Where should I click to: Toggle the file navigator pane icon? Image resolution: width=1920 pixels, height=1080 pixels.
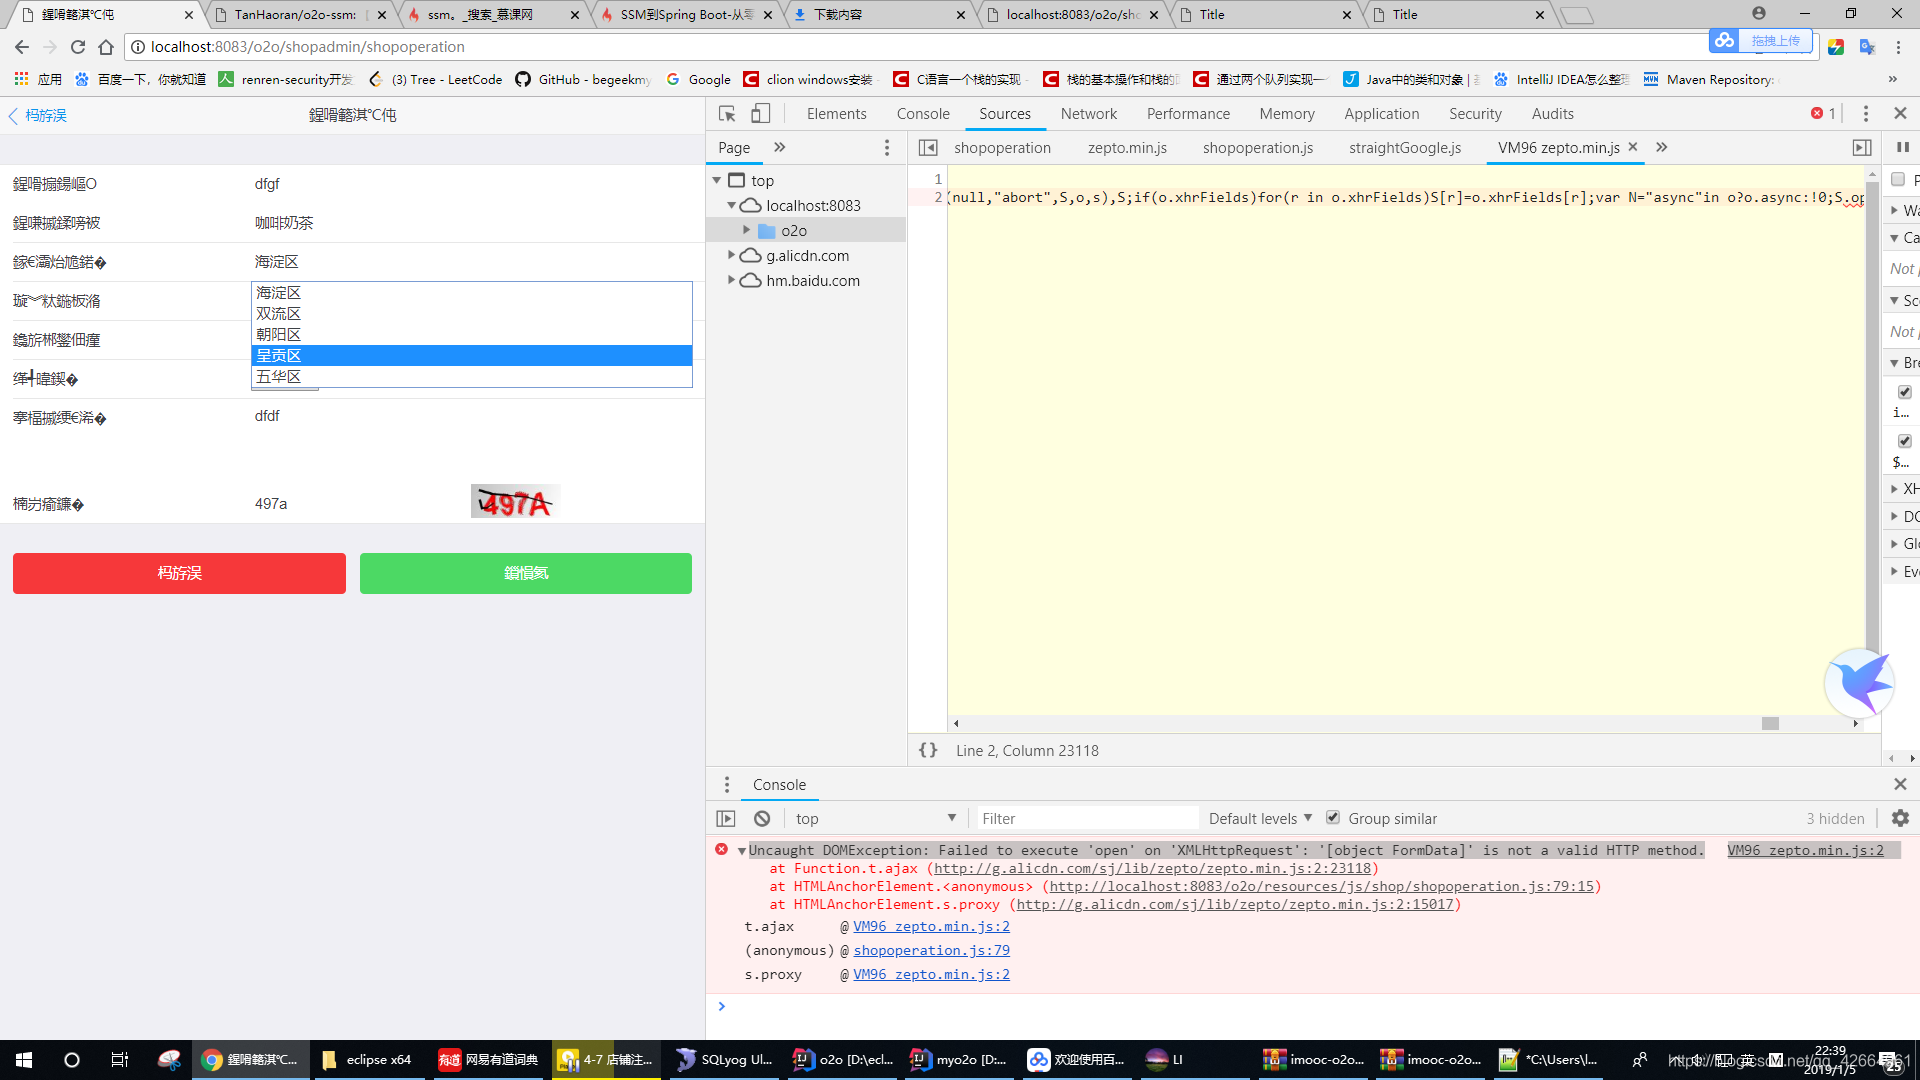click(x=928, y=148)
